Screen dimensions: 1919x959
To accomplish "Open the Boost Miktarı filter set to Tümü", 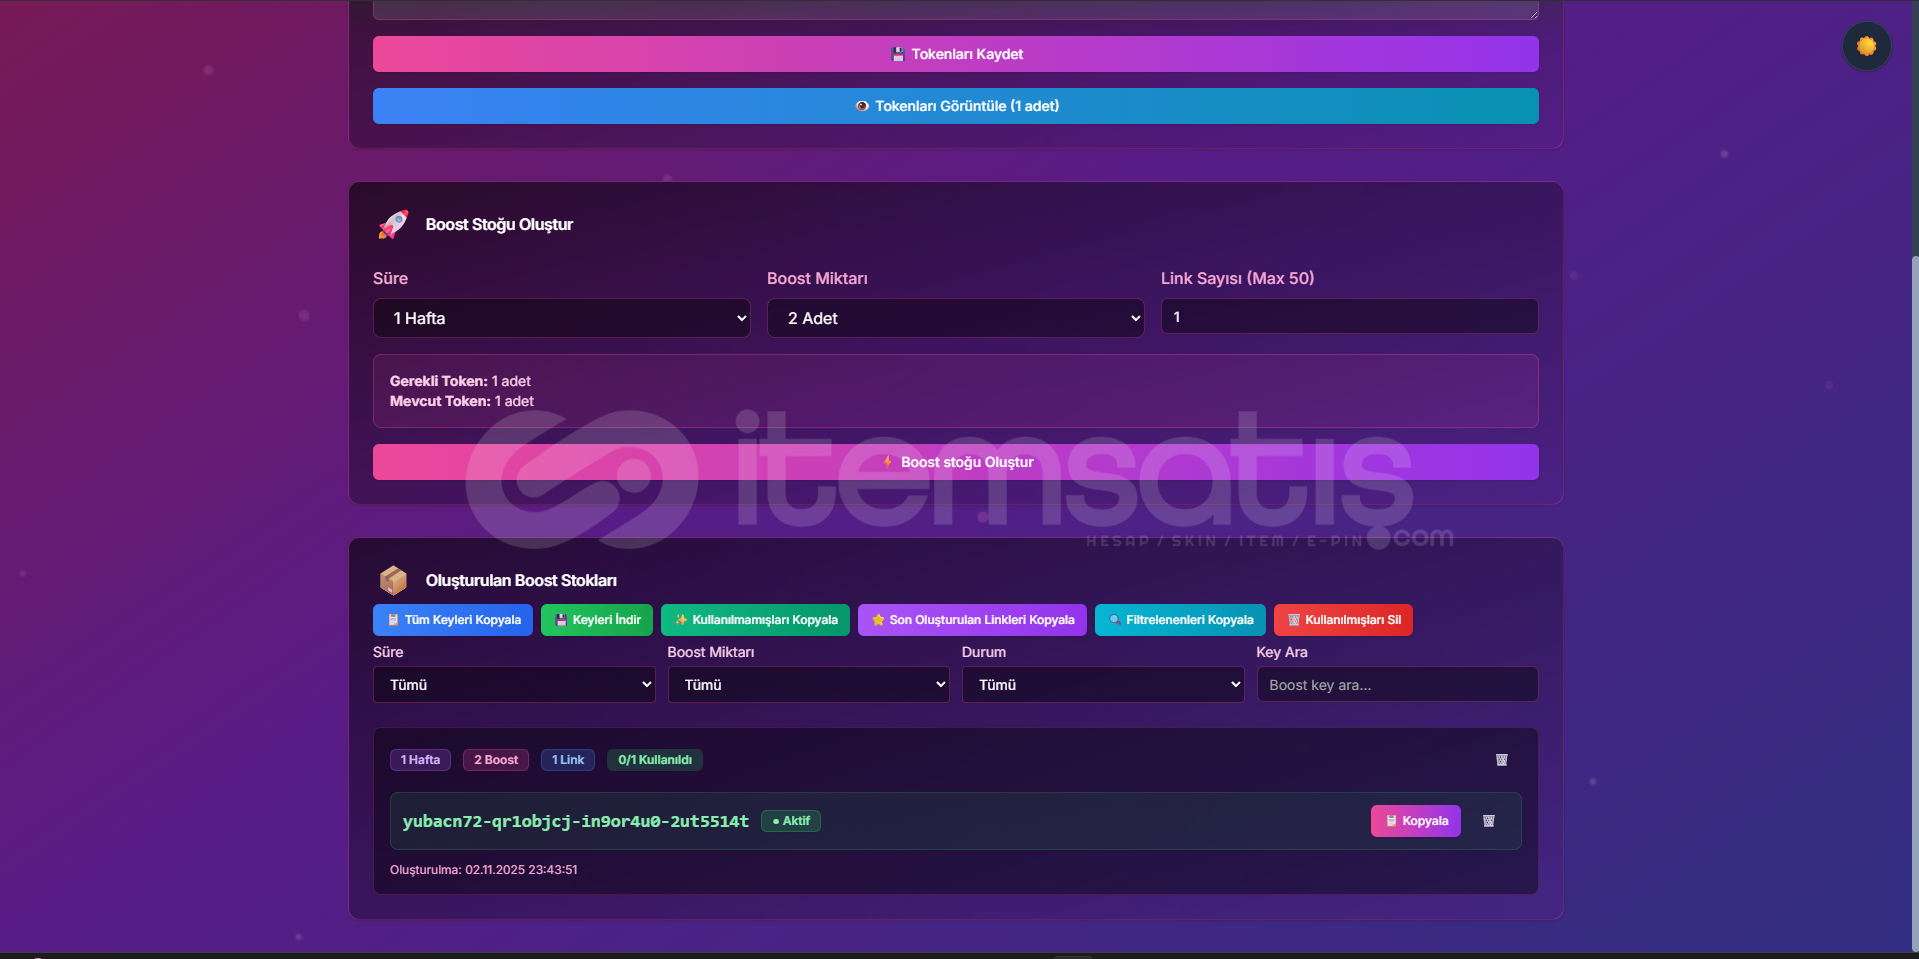I will pos(808,685).
